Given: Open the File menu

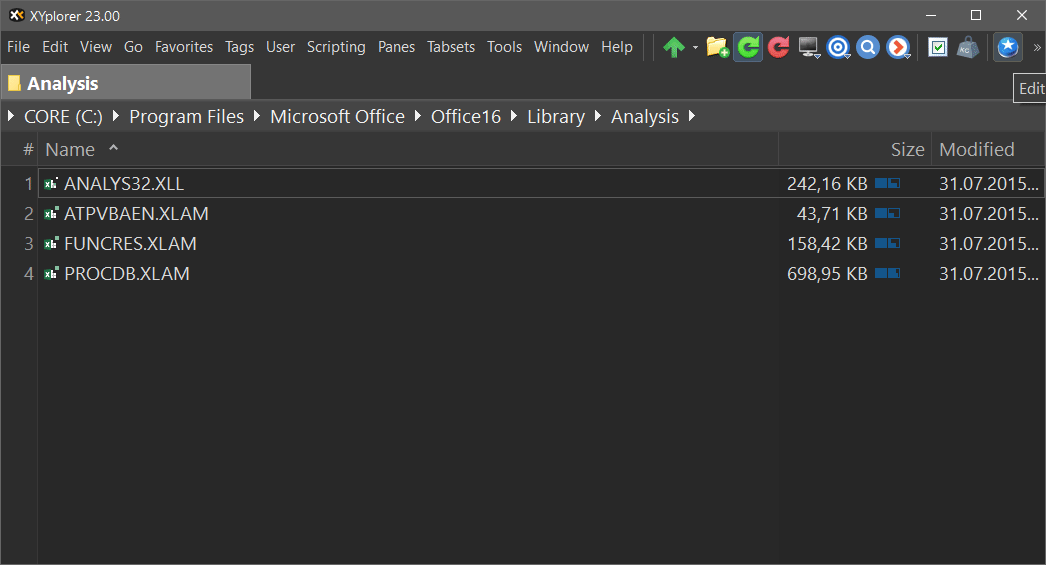Looking at the screenshot, I should point(19,47).
